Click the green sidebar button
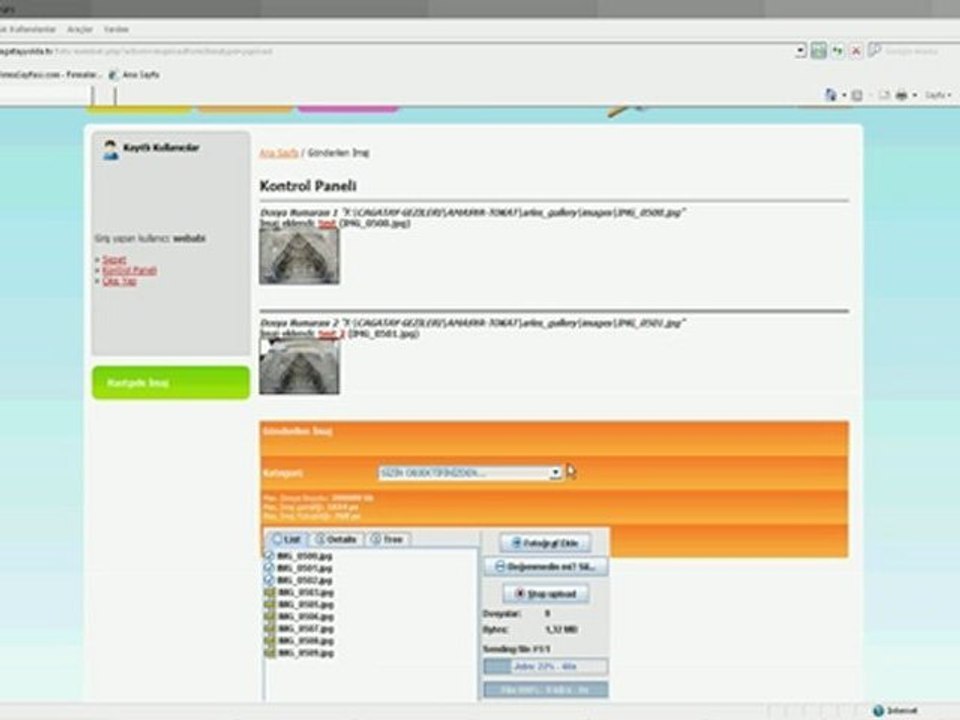960x720 pixels. (171, 383)
